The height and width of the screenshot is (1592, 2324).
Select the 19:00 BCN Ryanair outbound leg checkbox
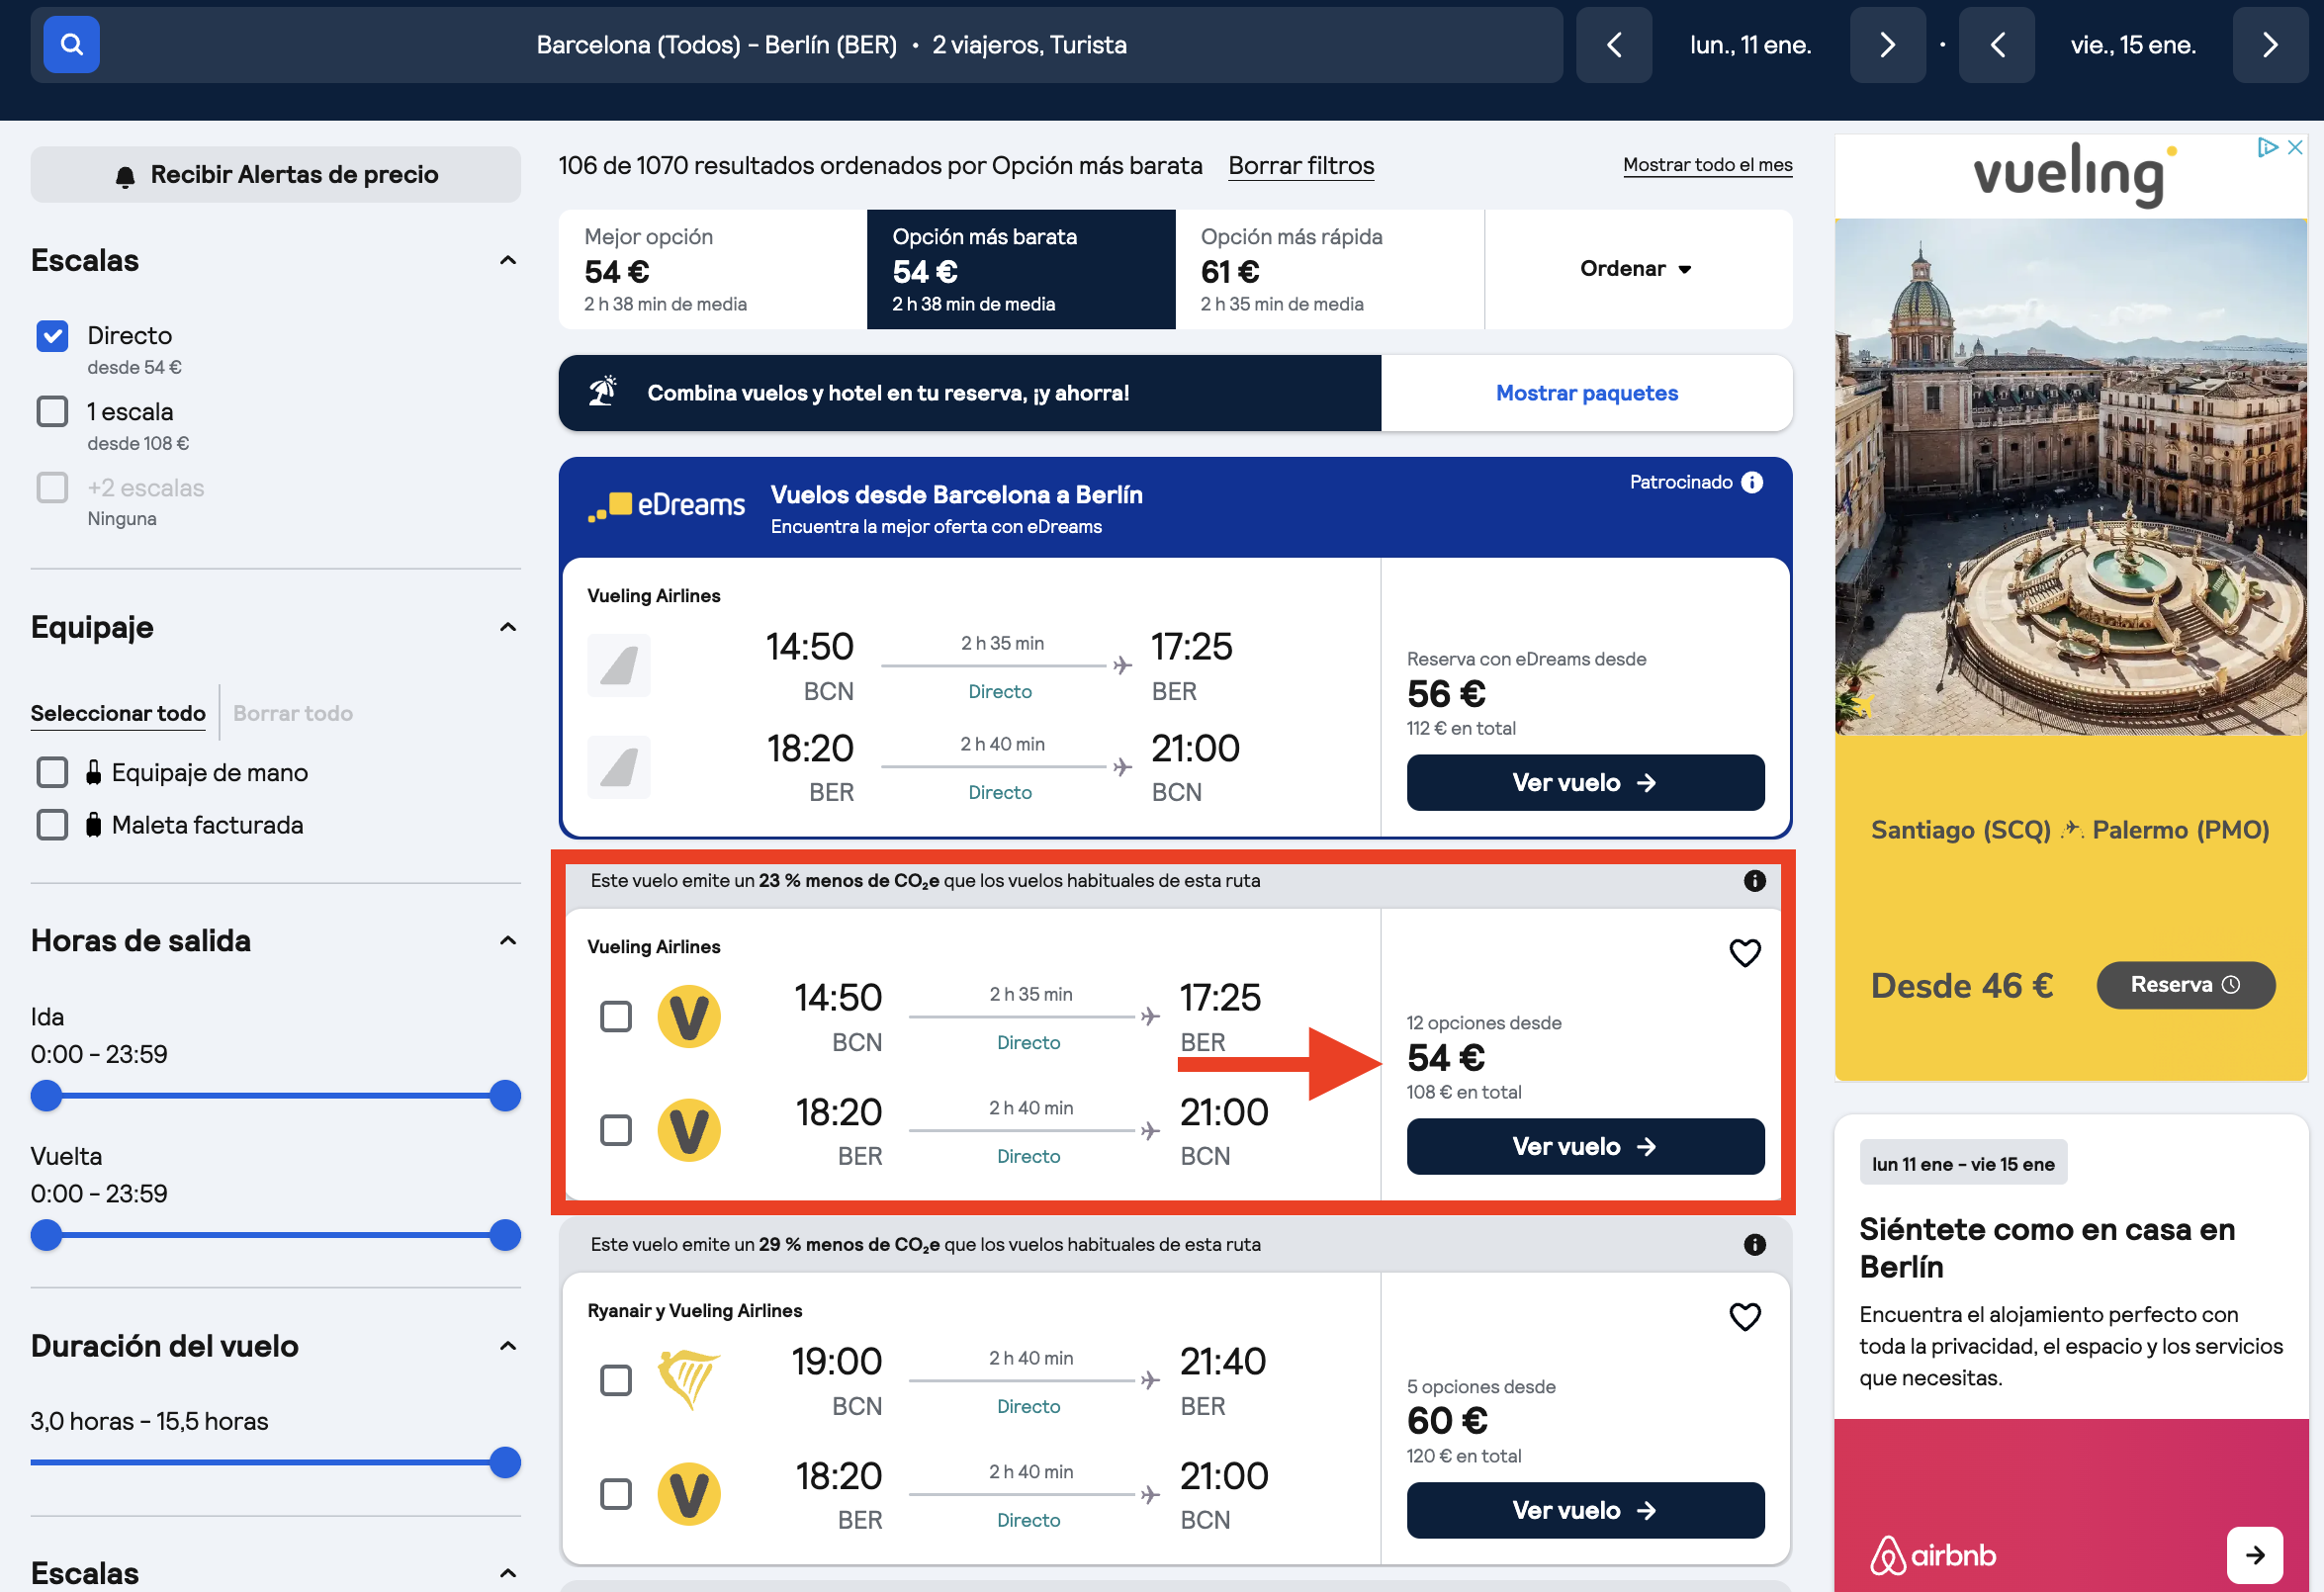(x=616, y=1381)
